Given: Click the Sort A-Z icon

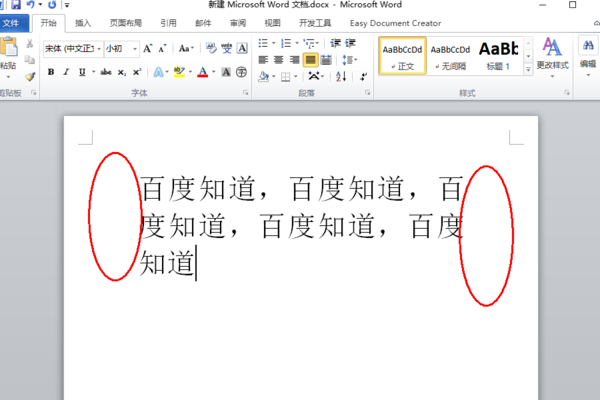Looking at the screenshot, I should 341,76.
